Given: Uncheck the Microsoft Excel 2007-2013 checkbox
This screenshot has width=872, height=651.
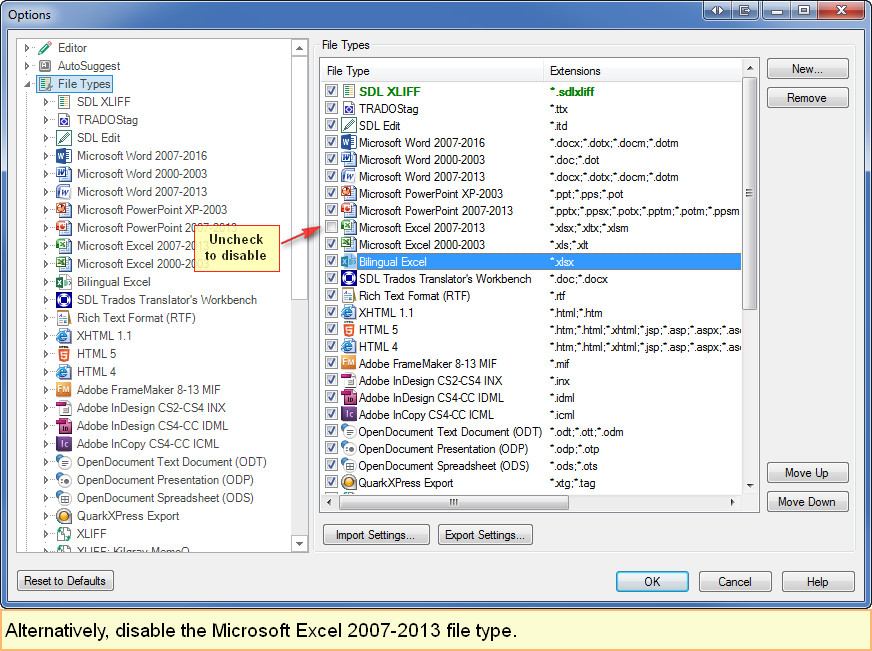Looking at the screenshot, I should tap(333, 227).
